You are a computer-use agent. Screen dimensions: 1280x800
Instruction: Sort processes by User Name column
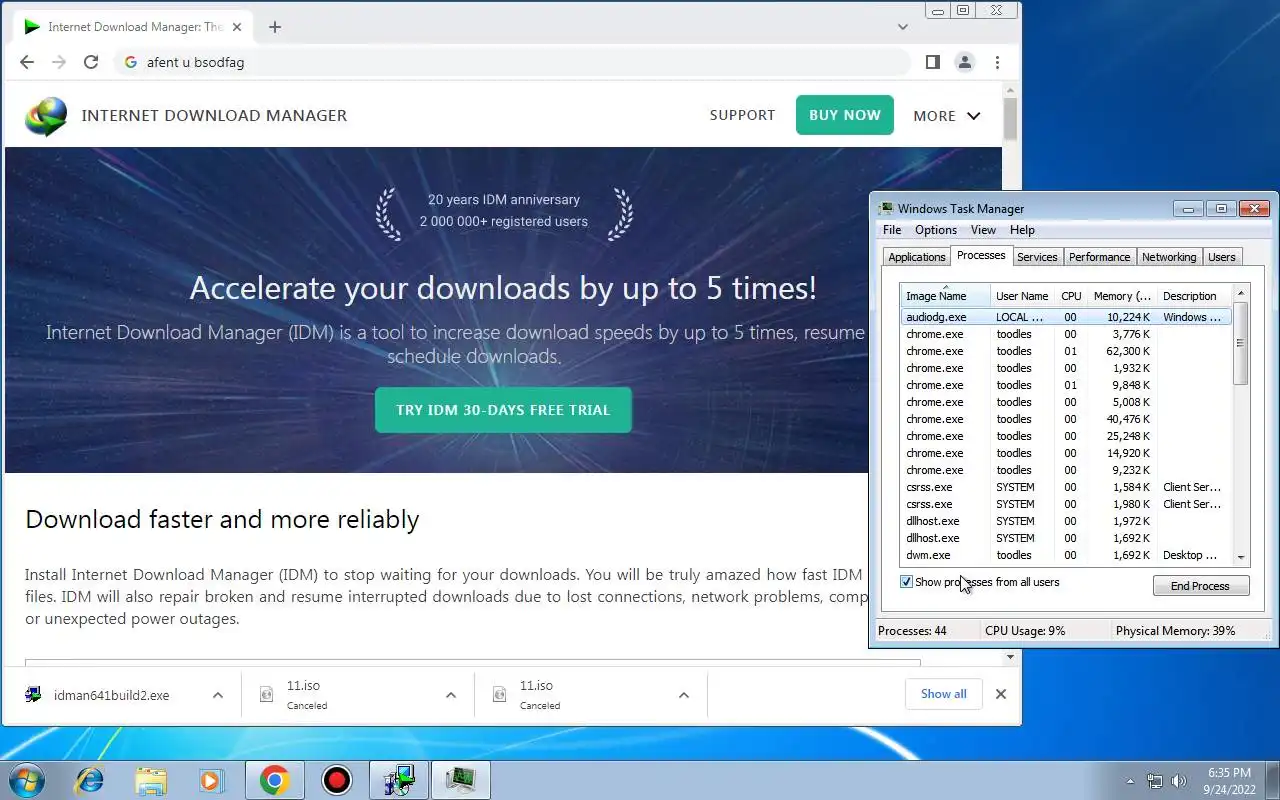pyautogui.click(x=1022, y=296)
